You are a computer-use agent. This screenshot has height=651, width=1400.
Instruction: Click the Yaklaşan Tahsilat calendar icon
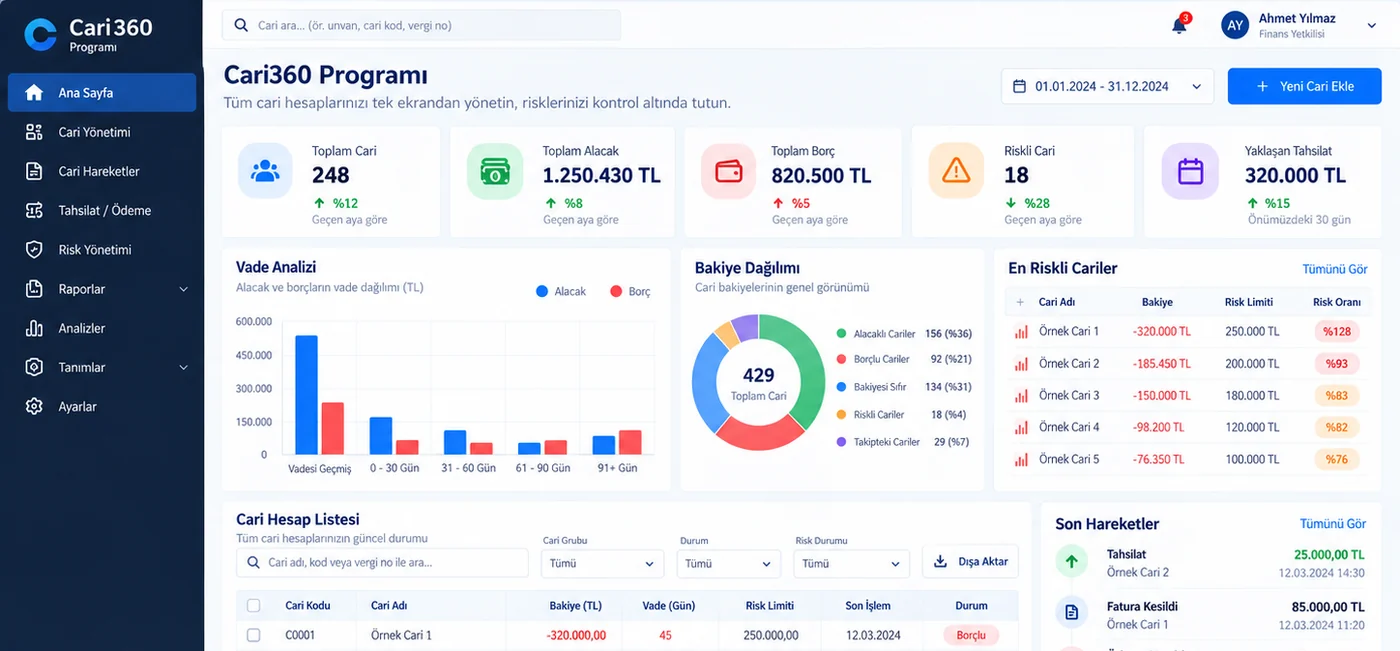pyautogui.click(x=1190, y=171)
